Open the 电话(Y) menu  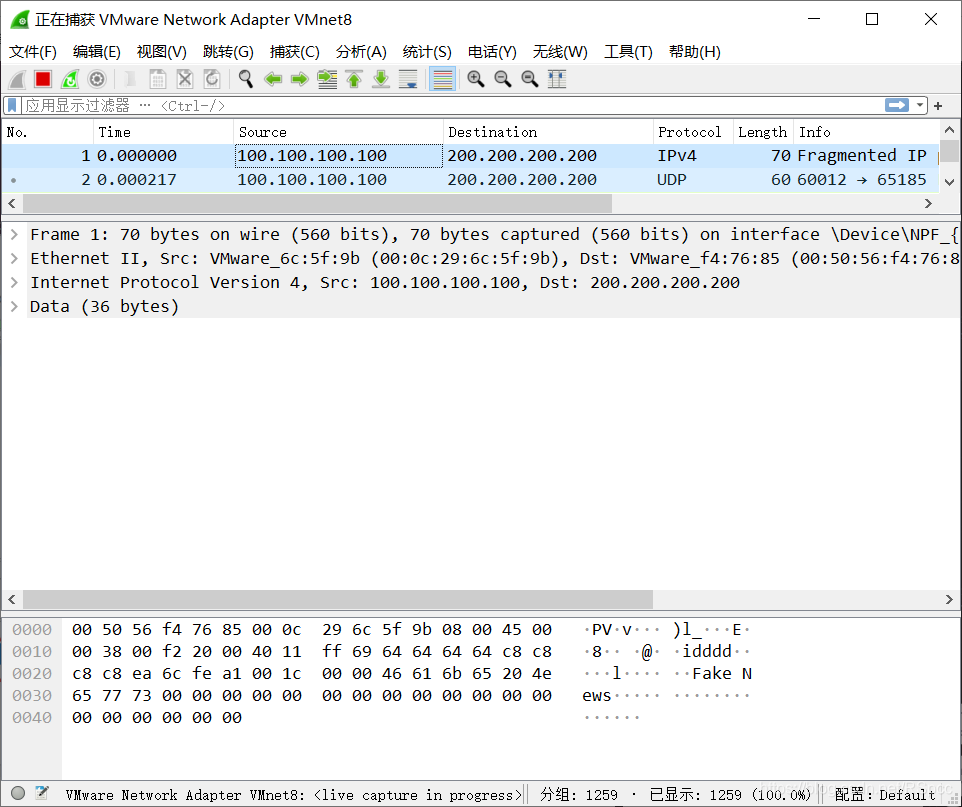click(x=492, y=52)
